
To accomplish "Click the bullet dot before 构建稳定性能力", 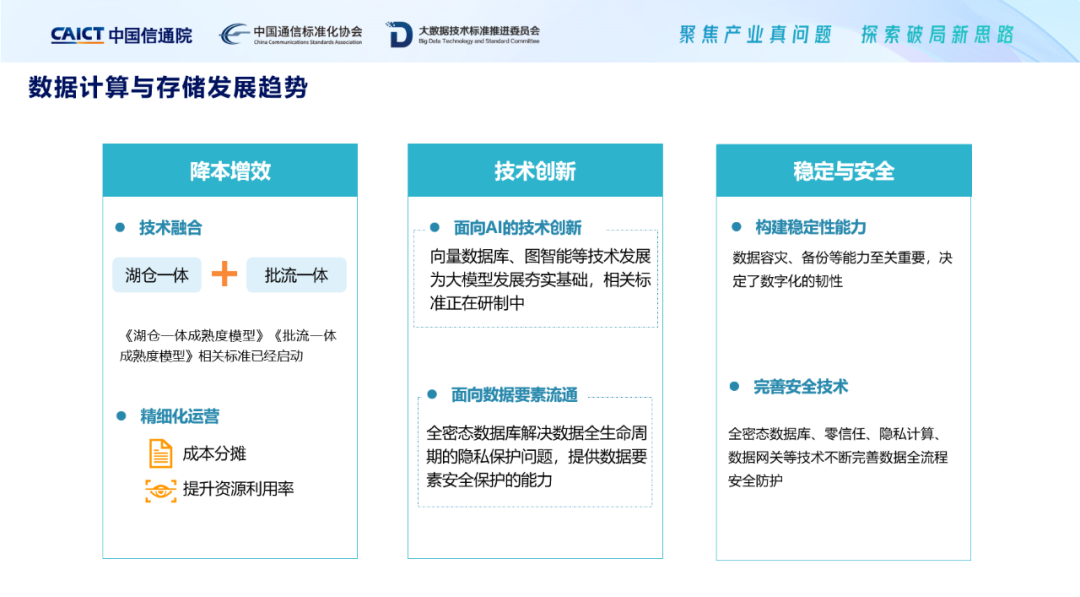I will click(736, 228).
